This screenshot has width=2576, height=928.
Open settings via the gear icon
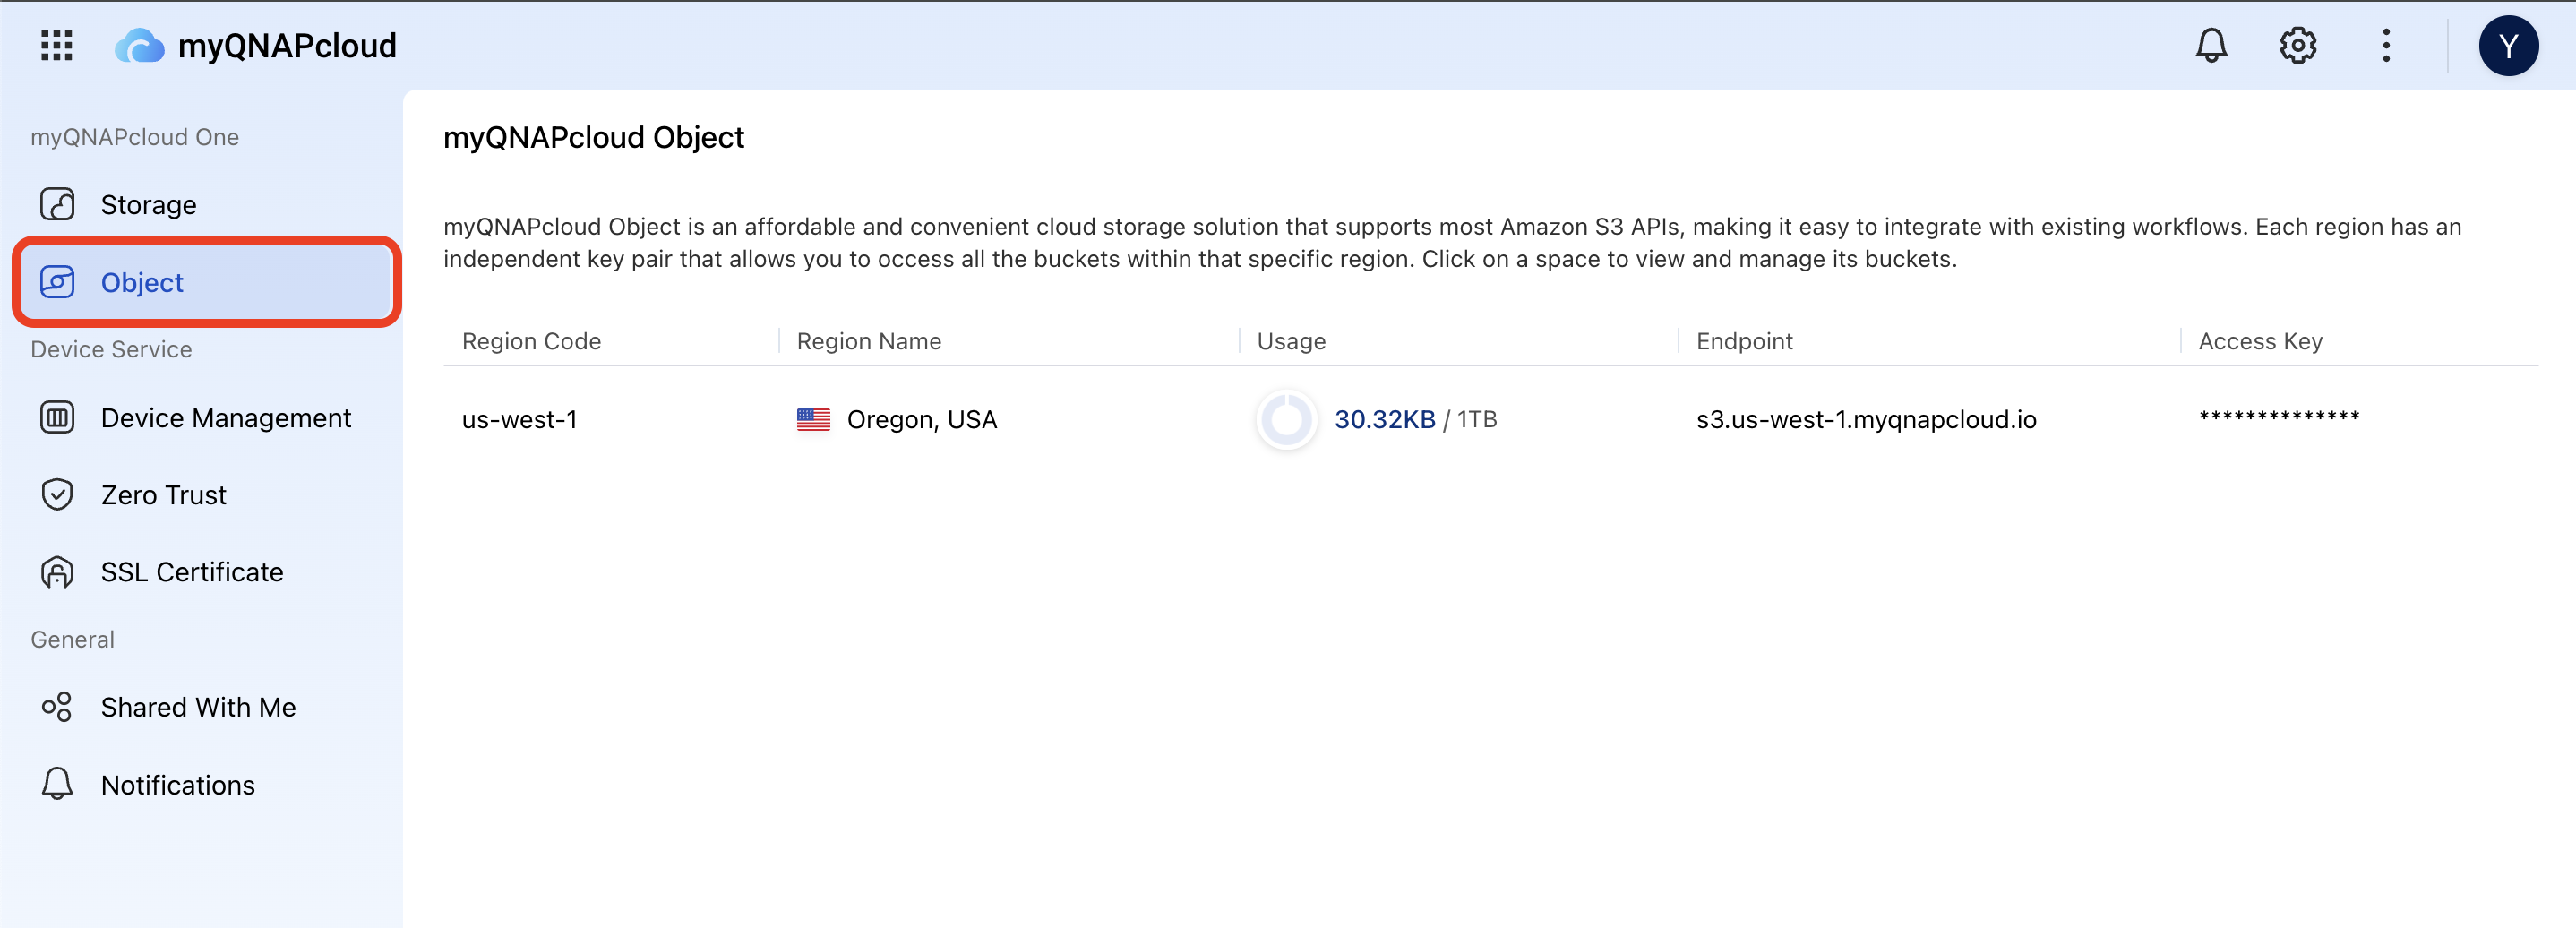tap(2298, 44)
